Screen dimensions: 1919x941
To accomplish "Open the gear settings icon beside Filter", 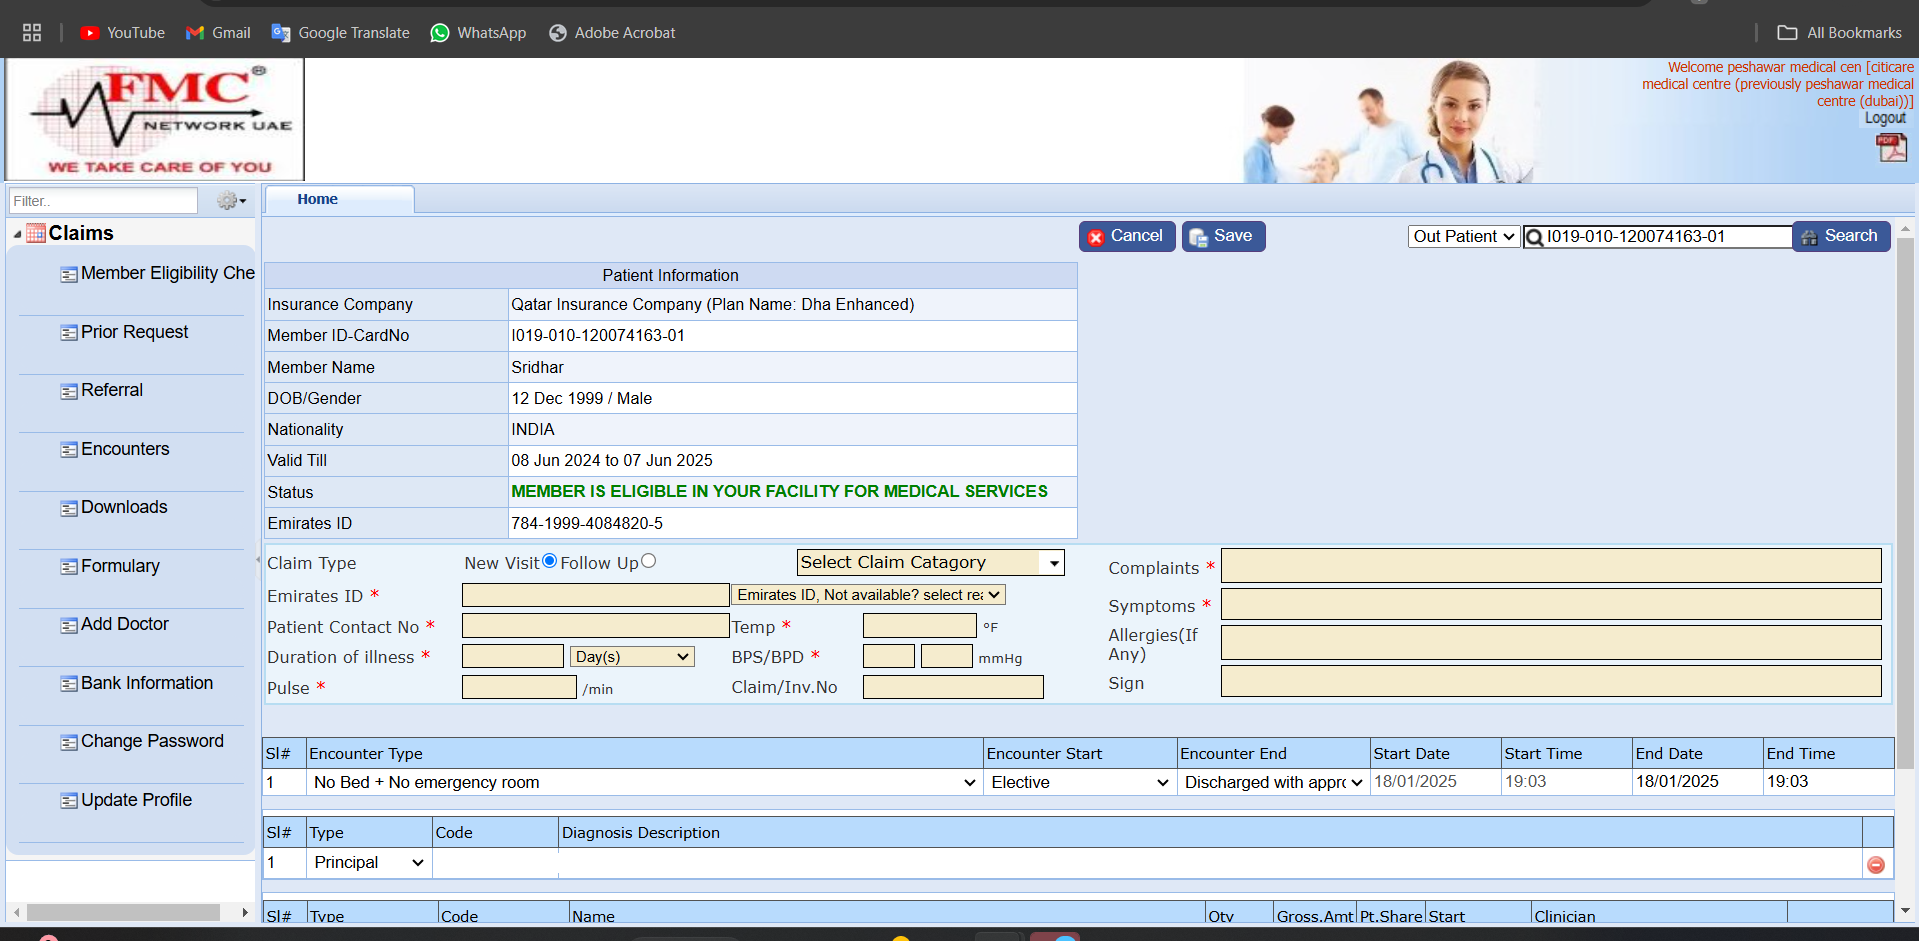I will pos(230,201).
